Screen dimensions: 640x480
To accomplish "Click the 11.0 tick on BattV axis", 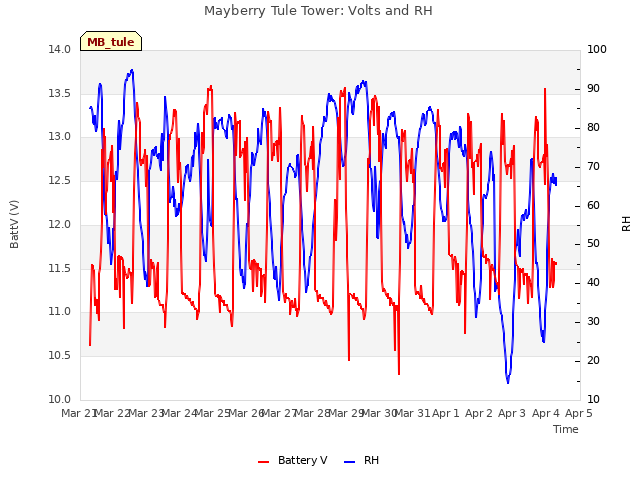I will coord(59,312).
